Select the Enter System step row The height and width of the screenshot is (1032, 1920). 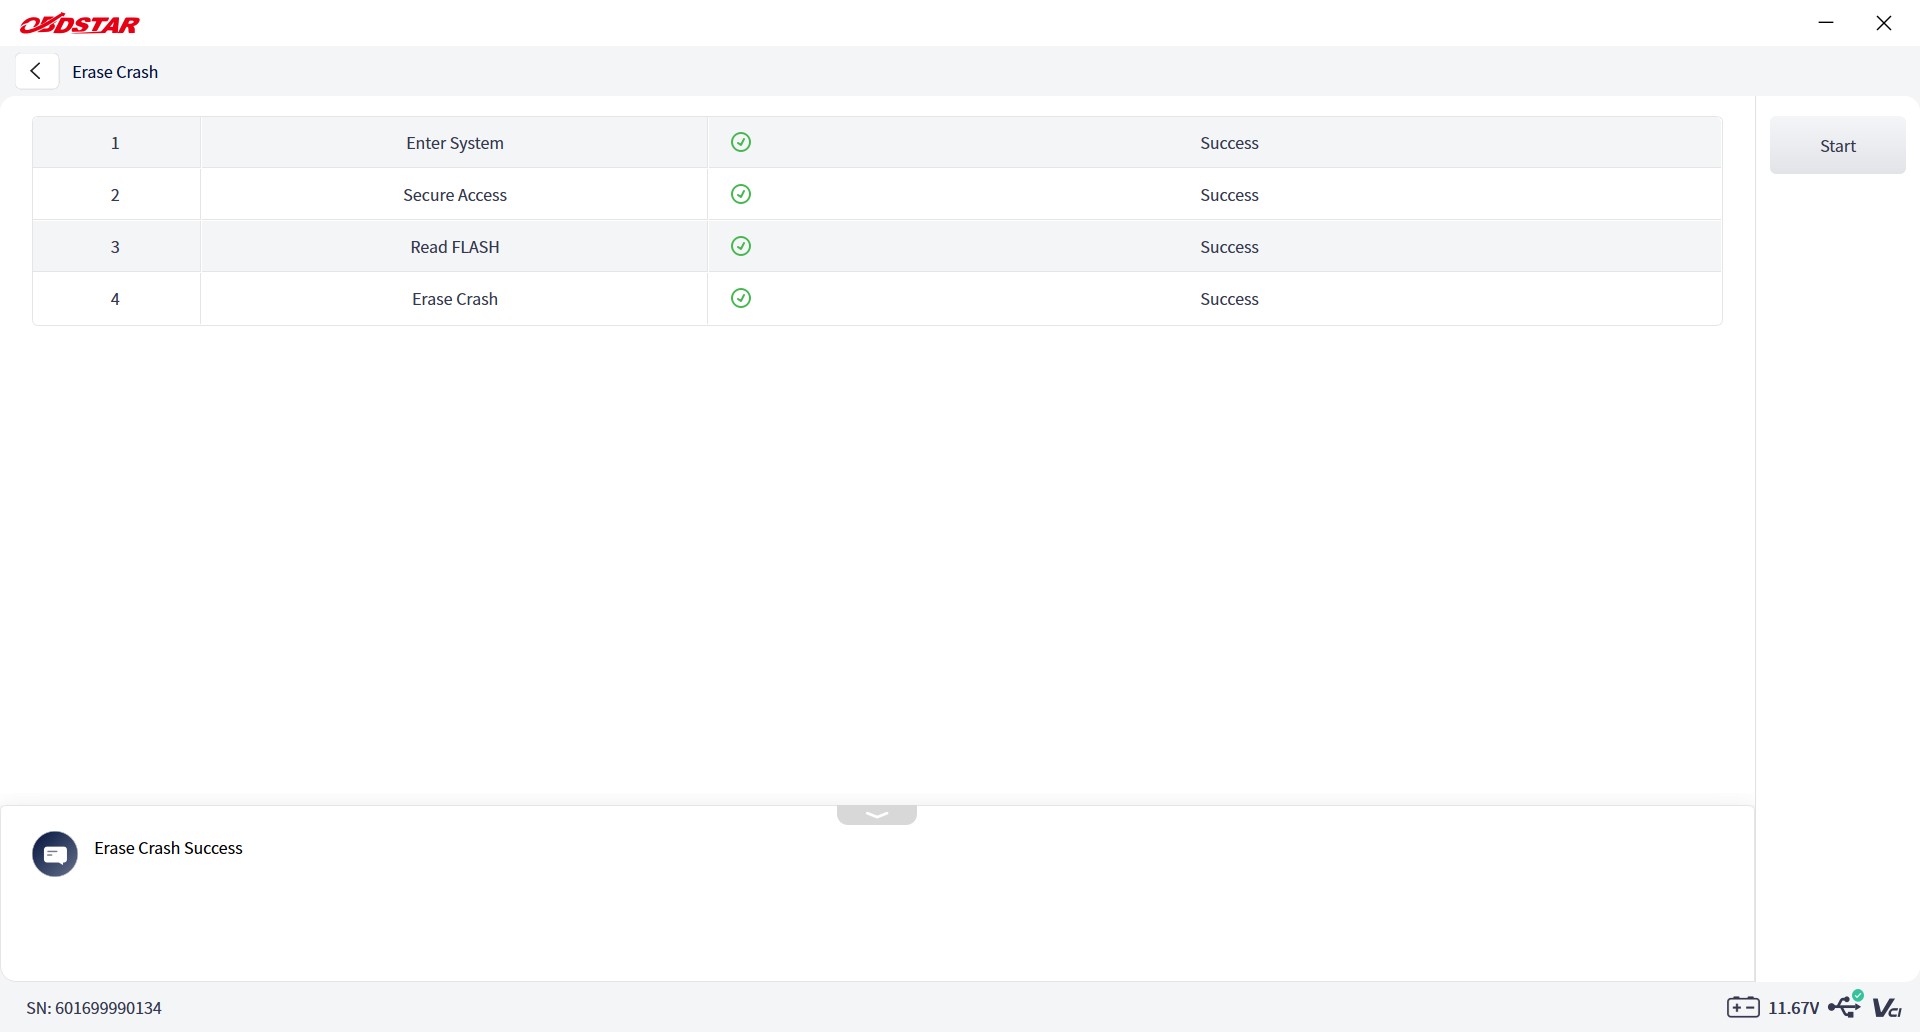[x=877, y=142]
